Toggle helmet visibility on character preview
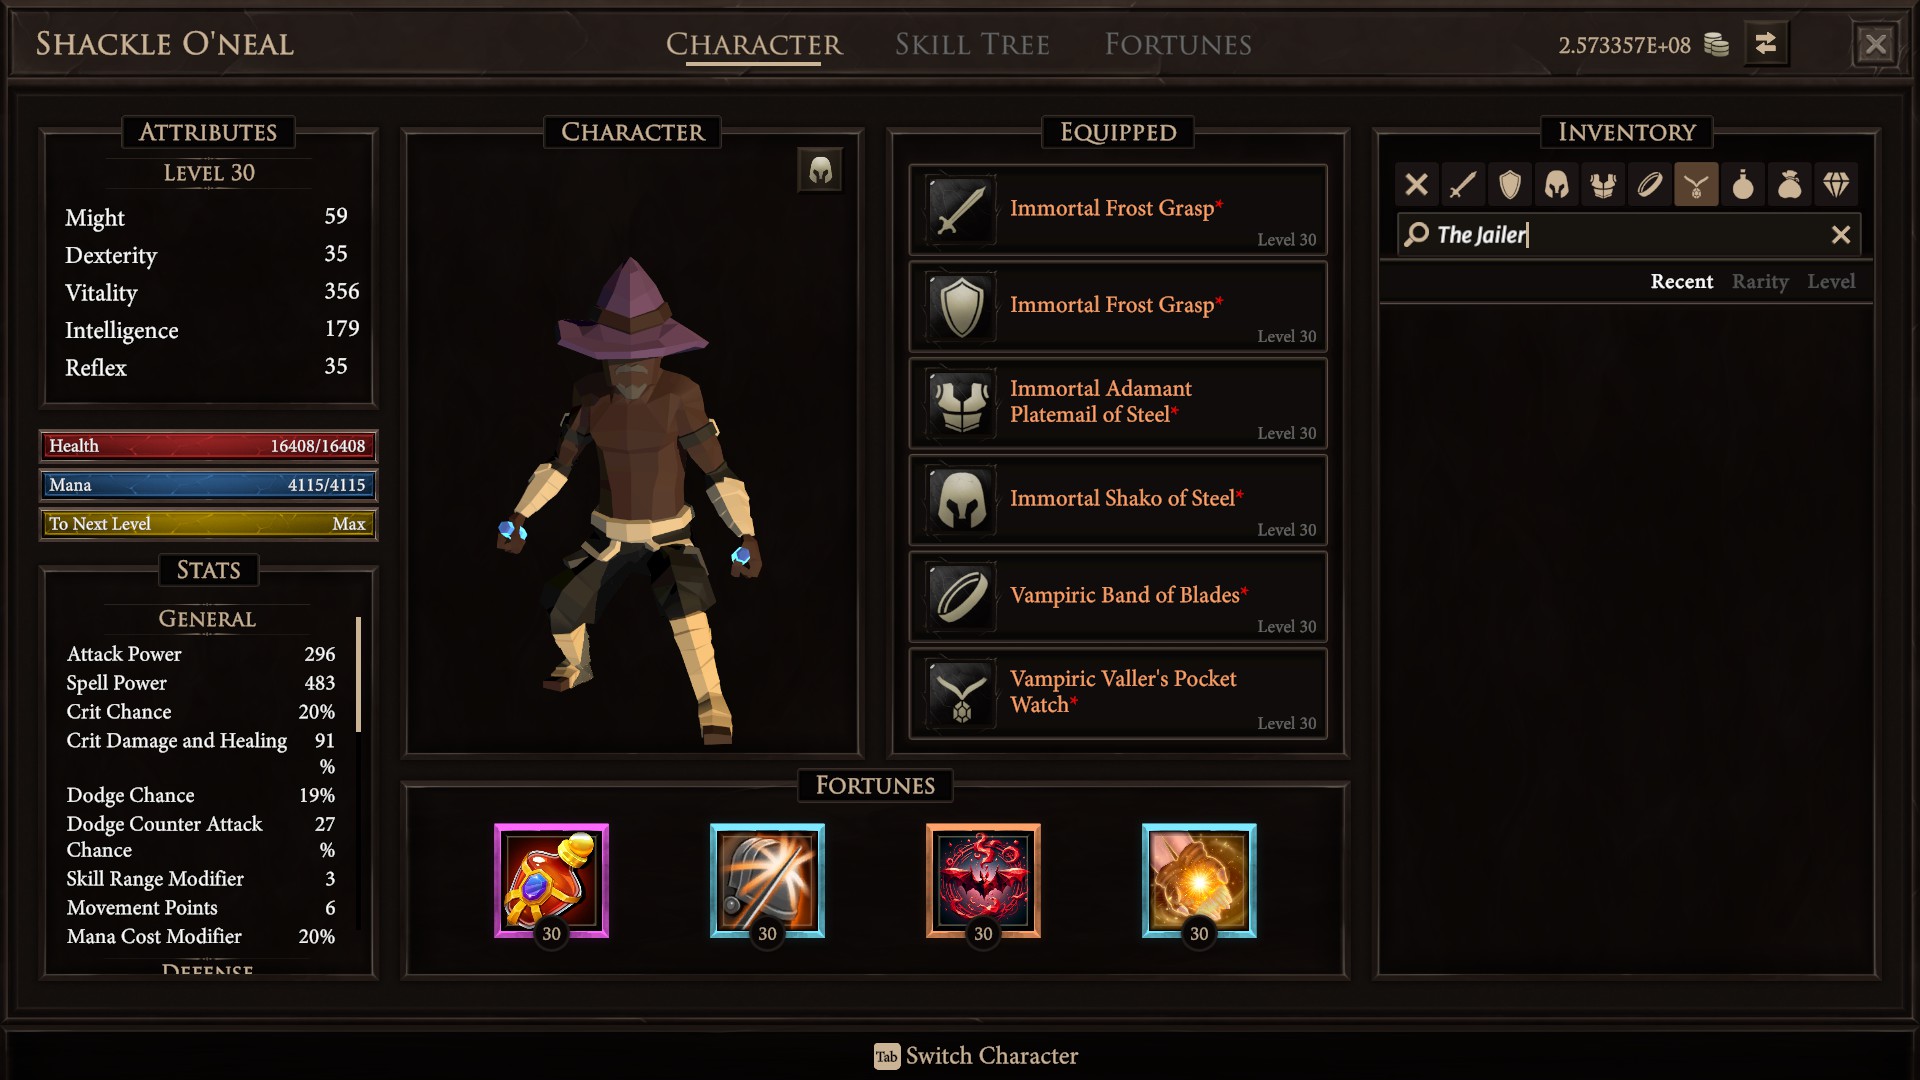Screen dimensions: 1920x1080 pyautogui.click(x=820, y=171)
